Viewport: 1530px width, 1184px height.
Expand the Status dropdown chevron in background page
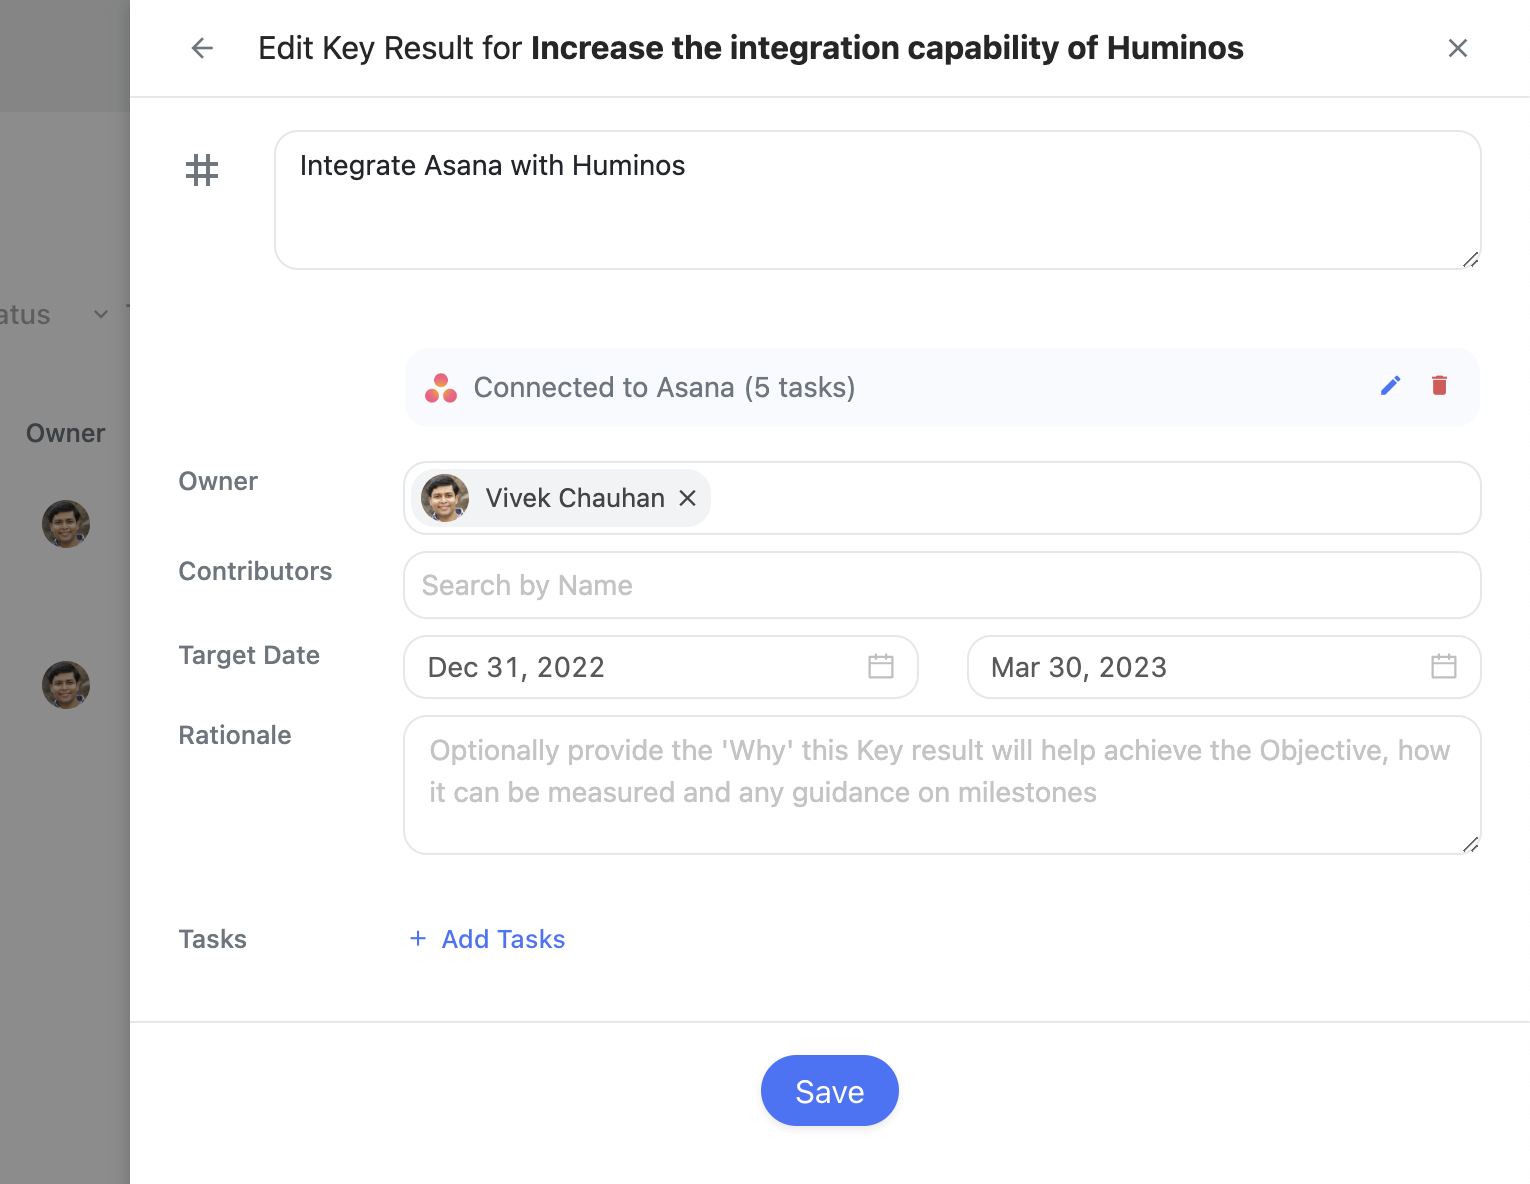pos(100,315)
